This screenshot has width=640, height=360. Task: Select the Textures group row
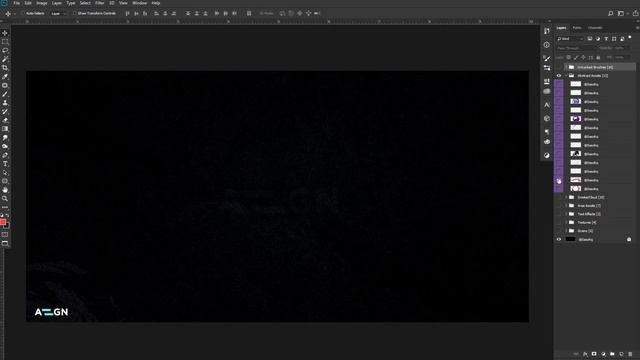(x=600, y=222)
